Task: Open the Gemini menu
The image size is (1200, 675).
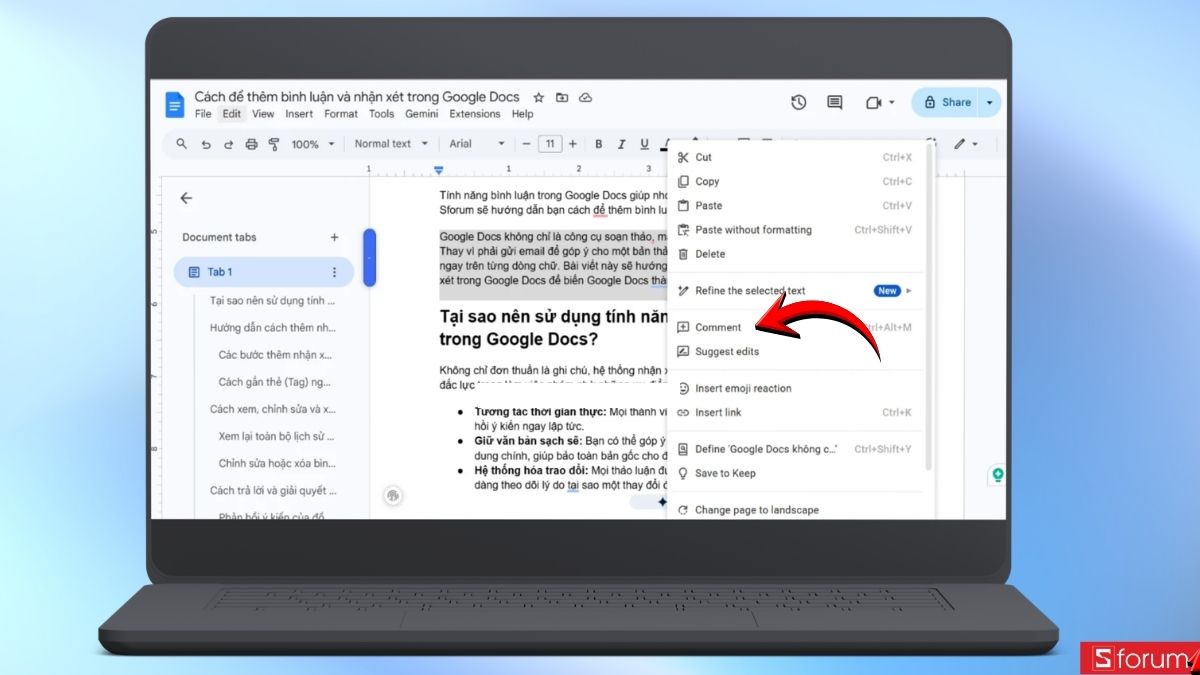Action: pos(422,114)
